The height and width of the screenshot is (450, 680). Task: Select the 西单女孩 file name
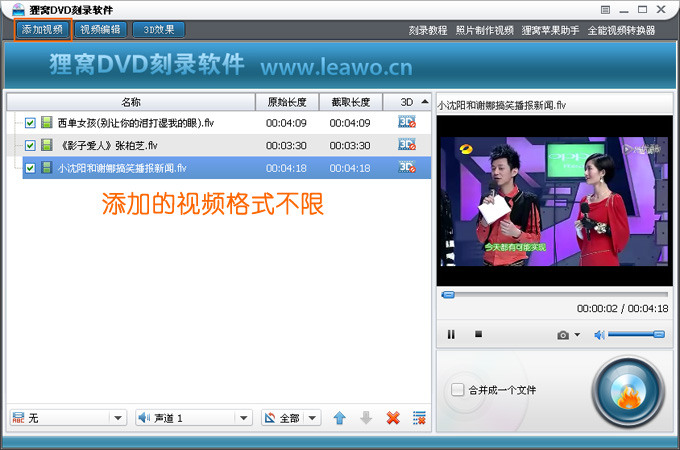point(136,123)
